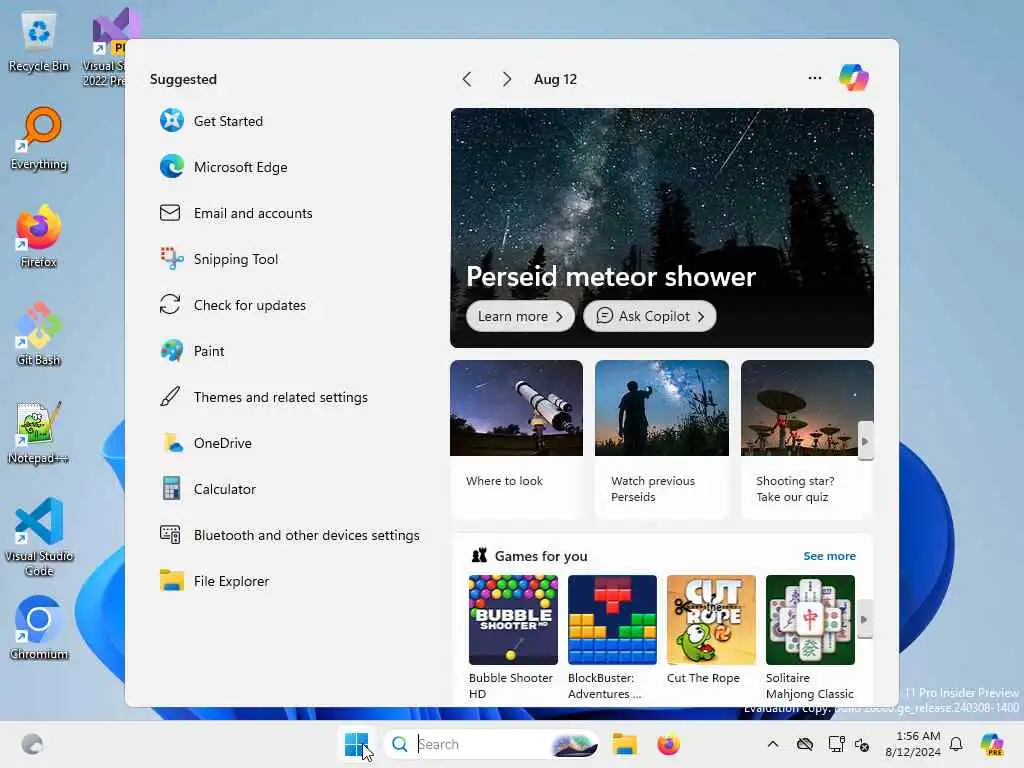
Task: Click the Ask Copilot button
Action: 650,316
